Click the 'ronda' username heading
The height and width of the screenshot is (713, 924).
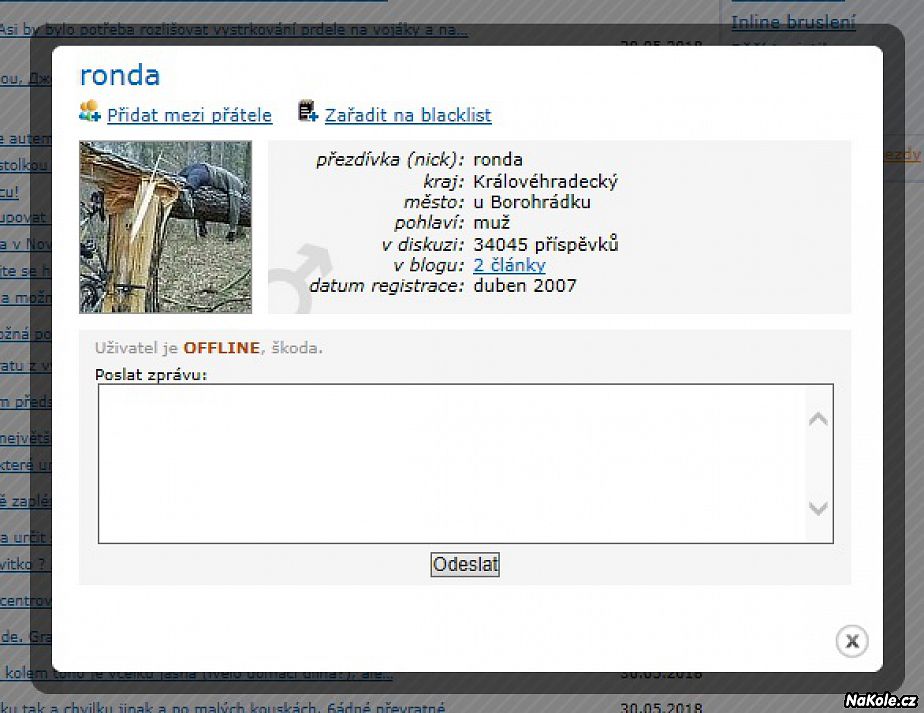[x=120, y=75]
